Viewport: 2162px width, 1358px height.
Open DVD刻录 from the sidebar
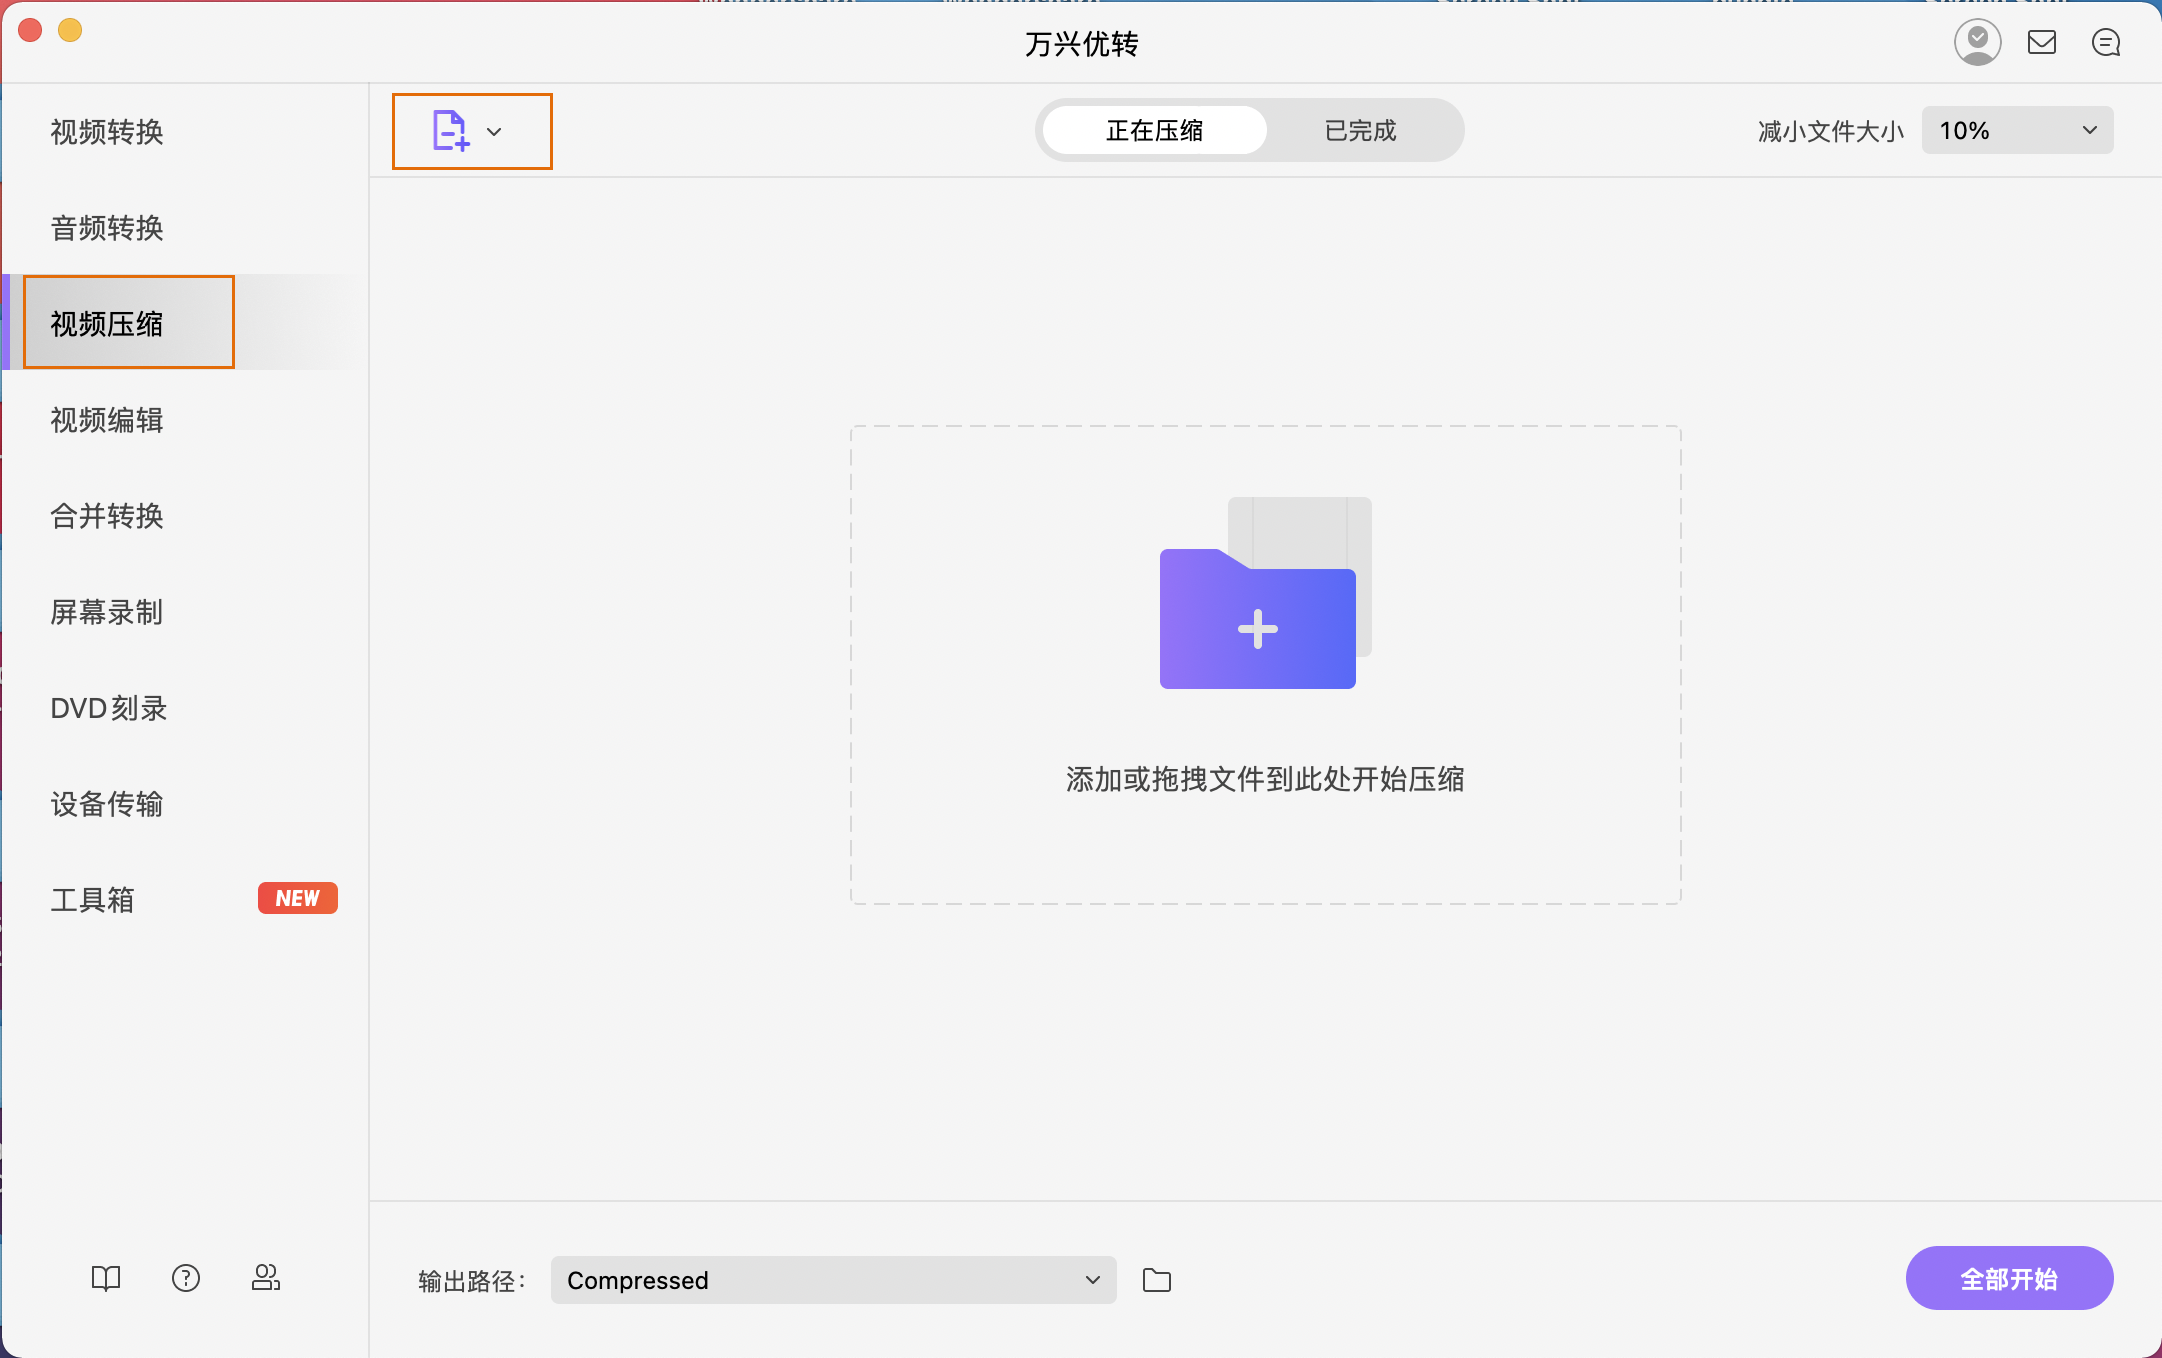click(109, 708)
